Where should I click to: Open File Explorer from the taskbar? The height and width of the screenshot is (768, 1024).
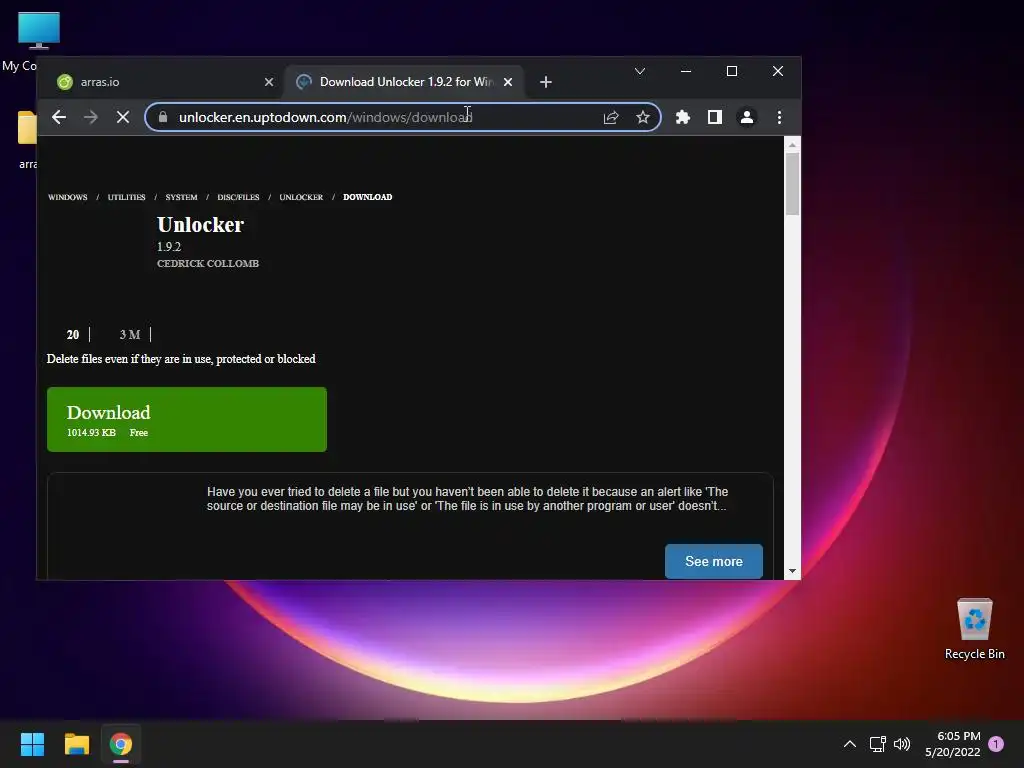(76, 744)
